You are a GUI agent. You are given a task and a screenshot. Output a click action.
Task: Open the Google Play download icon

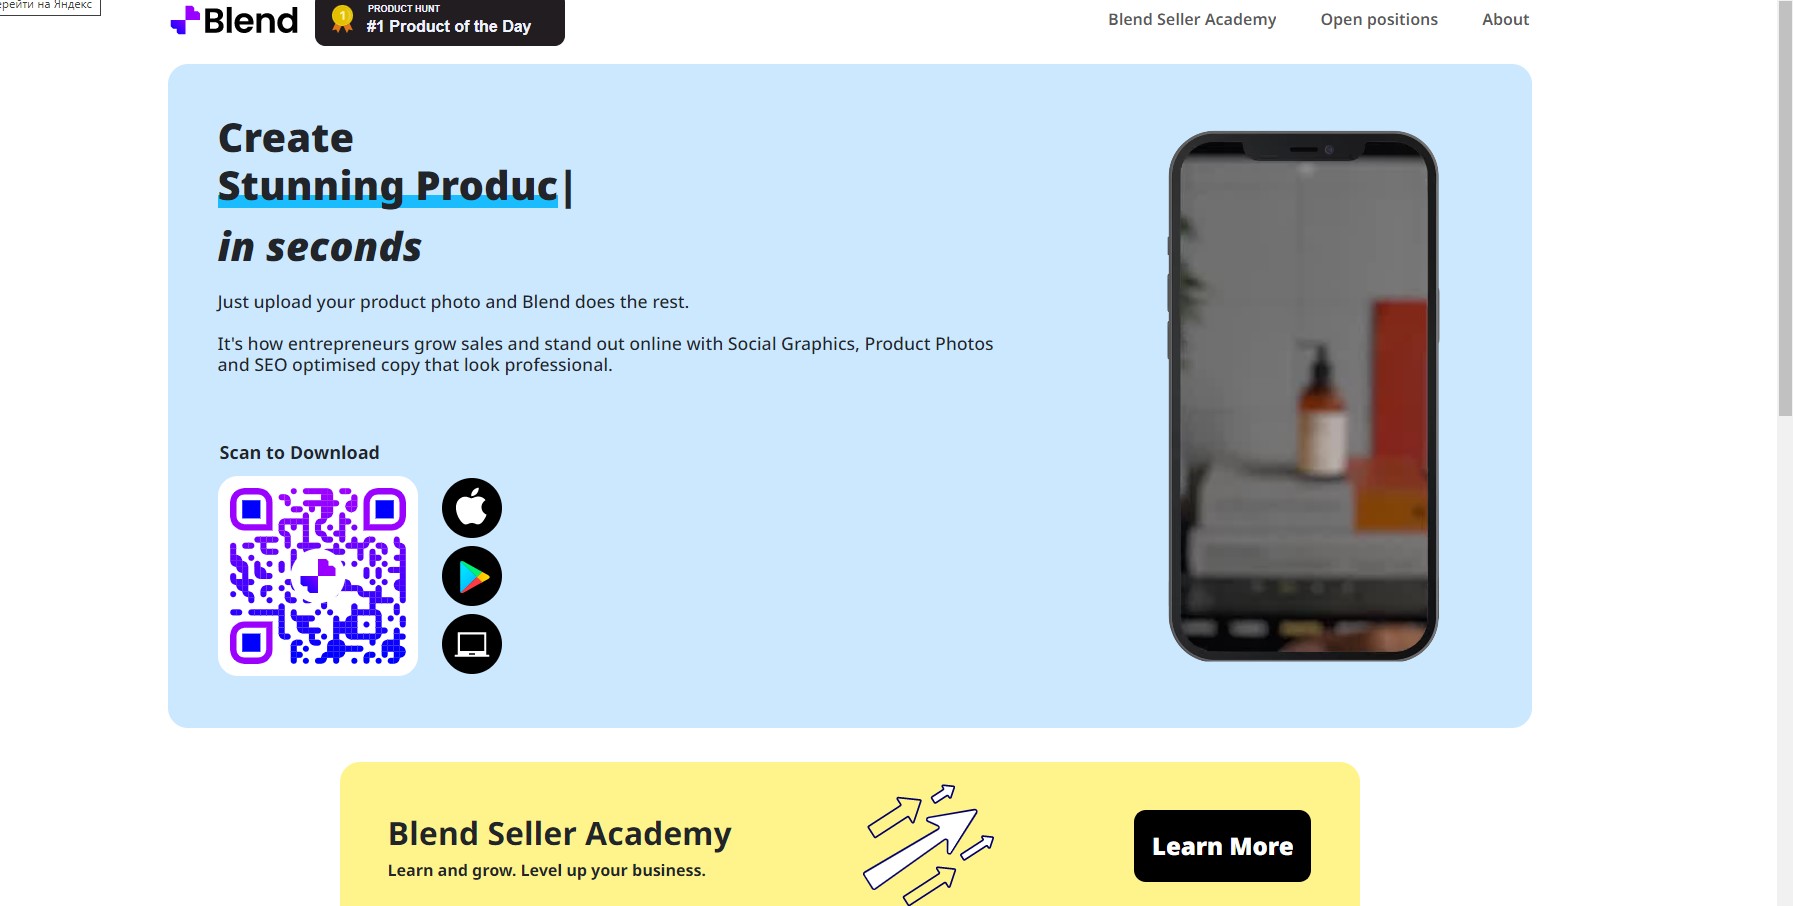(x=472, y=576)
